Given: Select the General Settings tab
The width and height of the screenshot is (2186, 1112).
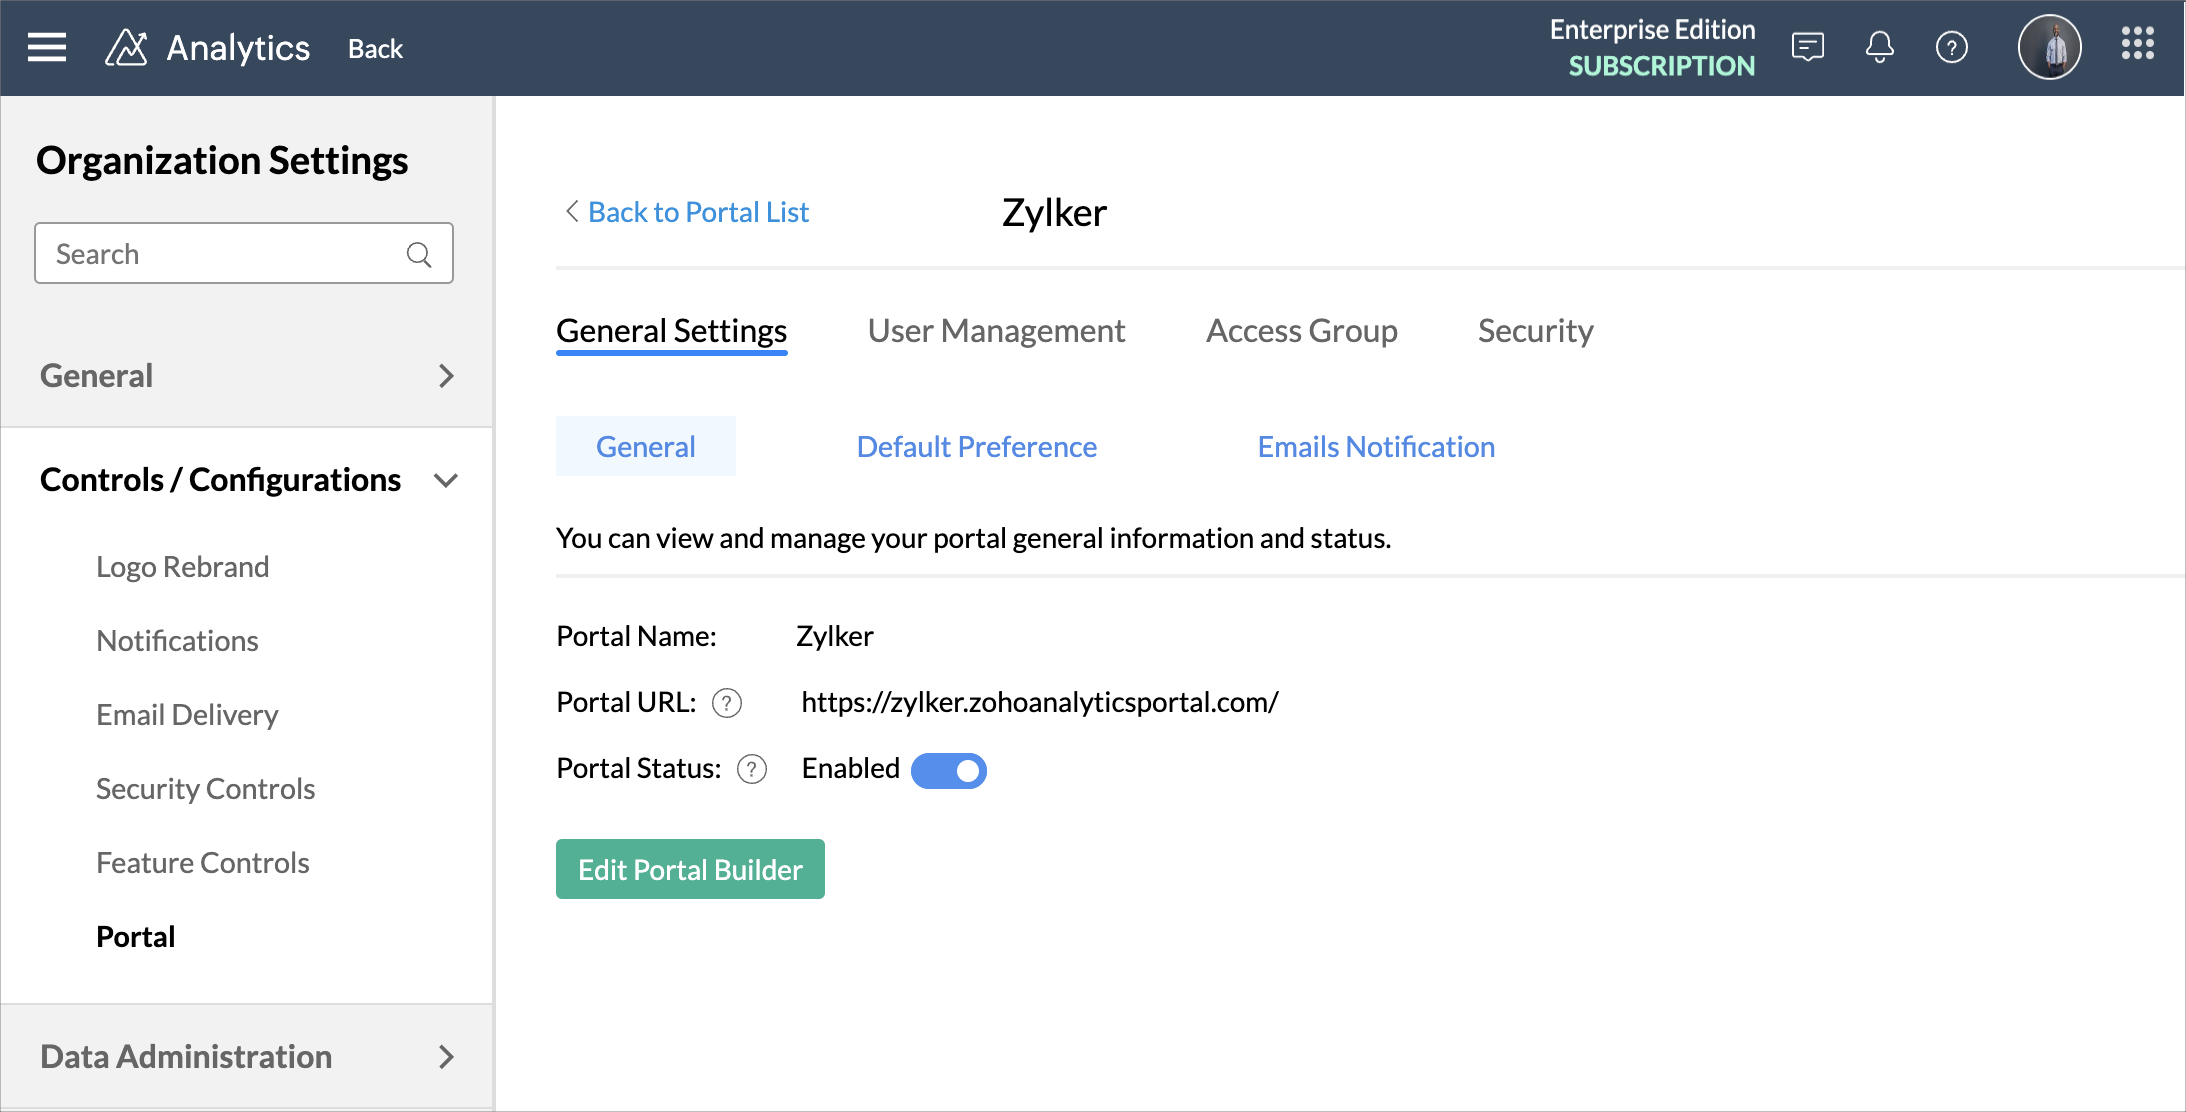Looking at the screenshot, I should (x=672, y=331).
